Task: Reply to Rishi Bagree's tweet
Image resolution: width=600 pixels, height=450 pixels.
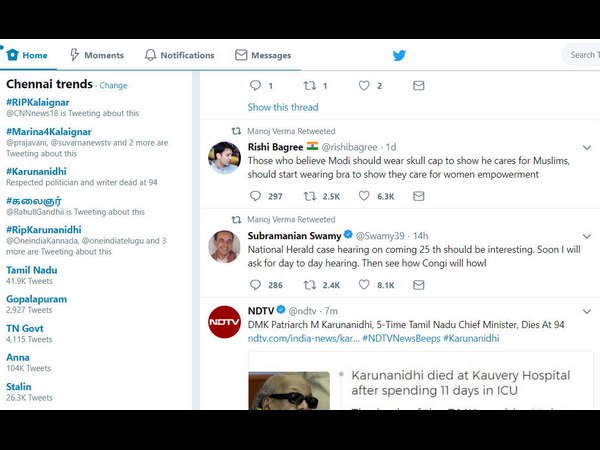Action: coord(255,196)
